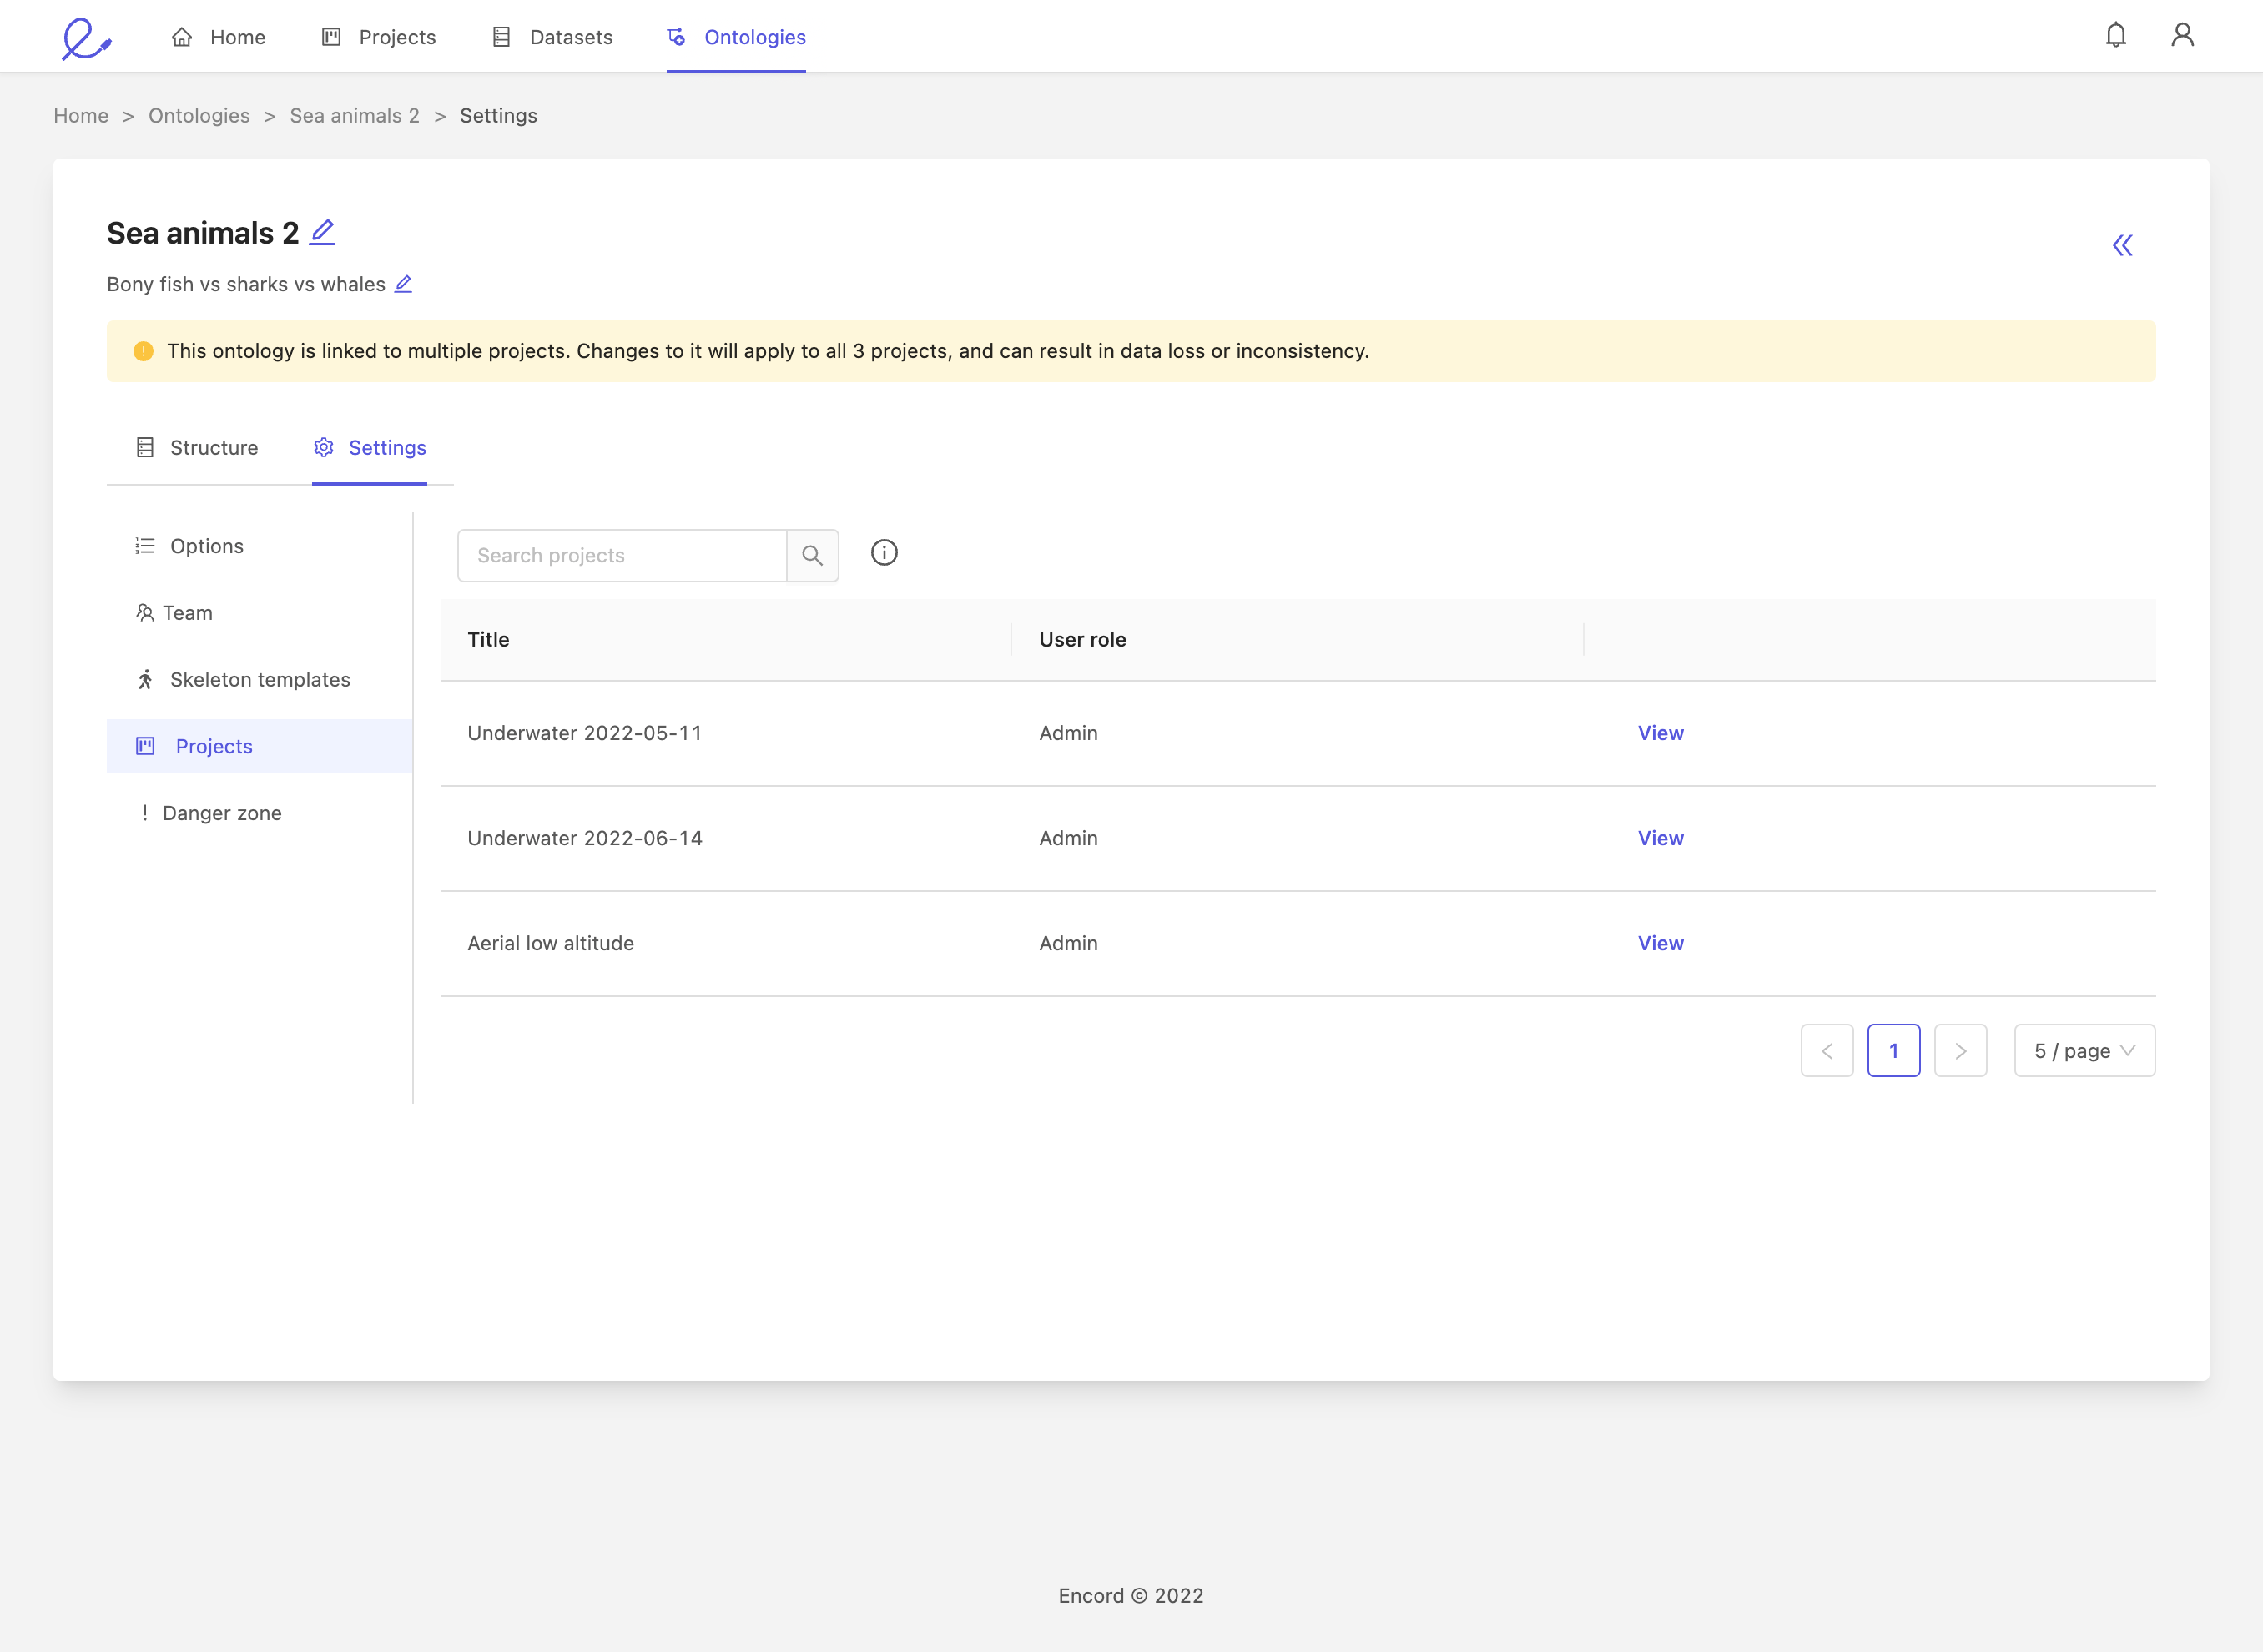This screenshot has height=1652, width=2263.
Task: Show the info icon beside search box
Action: [x=884, y=553]
